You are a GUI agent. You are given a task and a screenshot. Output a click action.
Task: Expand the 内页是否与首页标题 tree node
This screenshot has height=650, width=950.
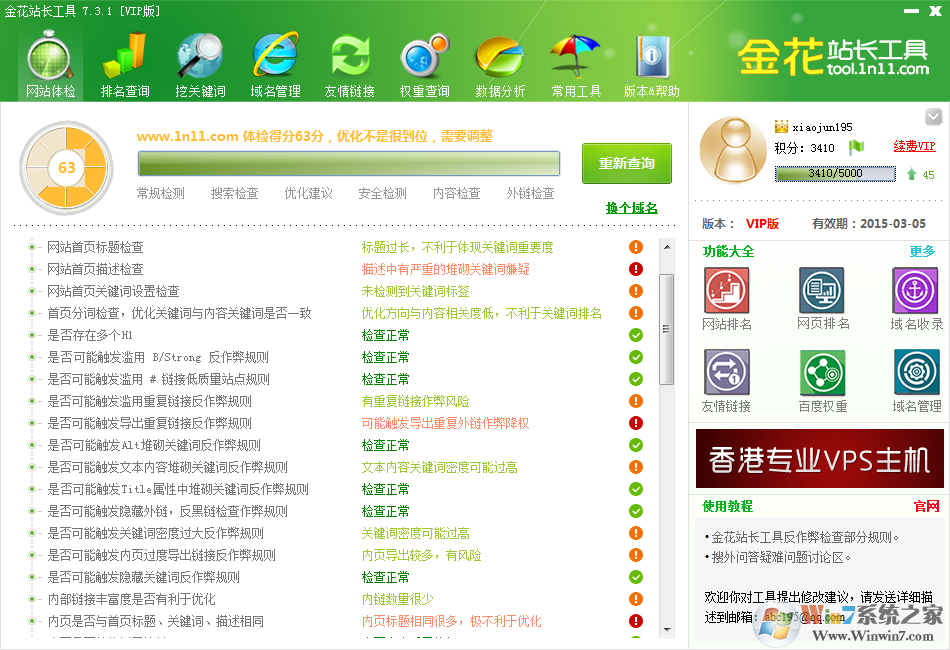(32, 621)
